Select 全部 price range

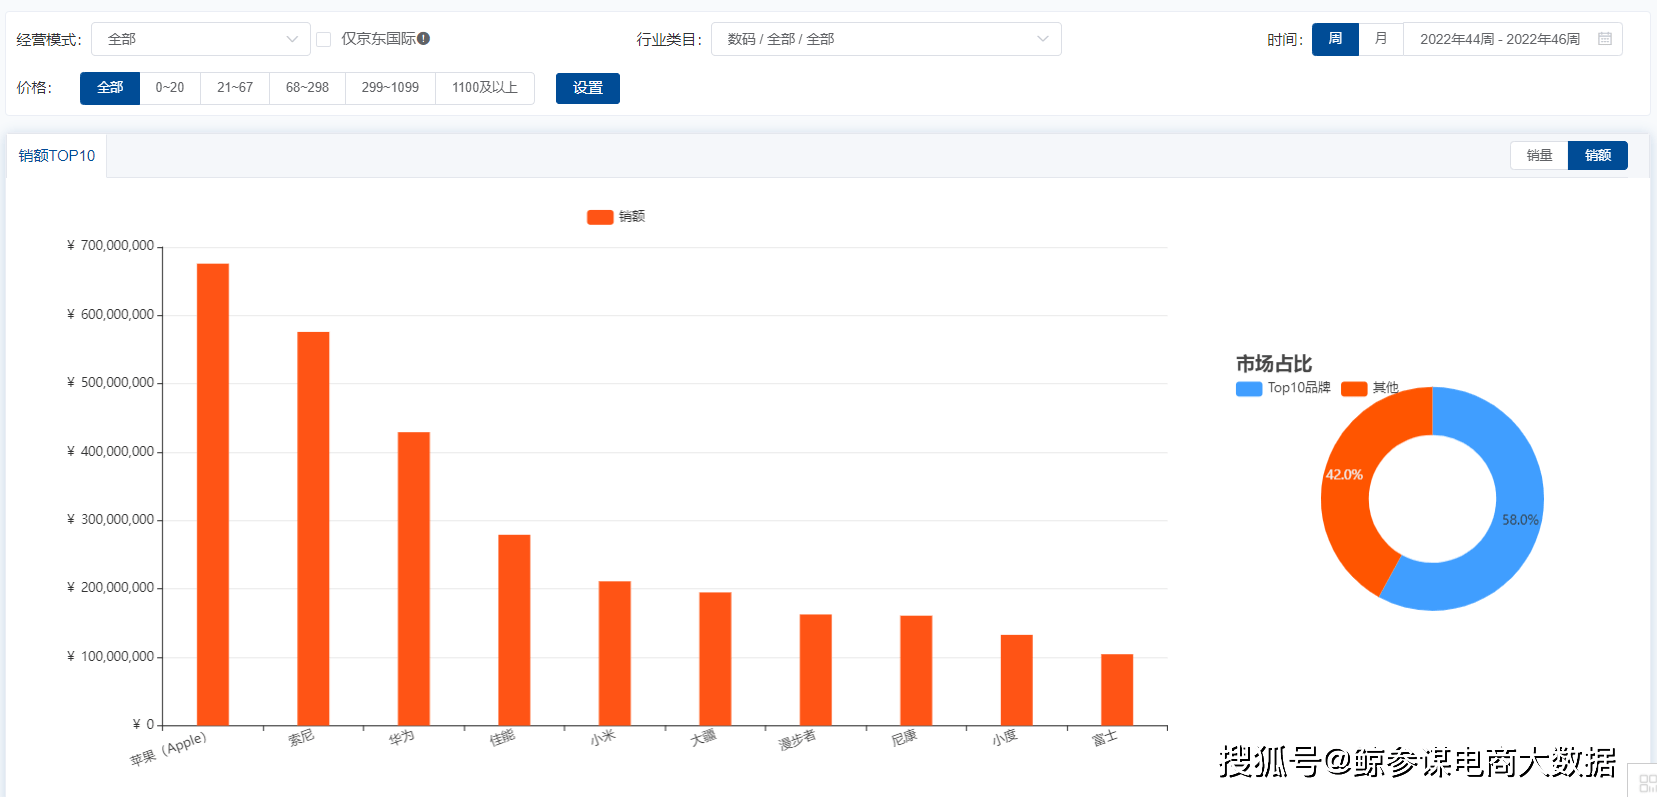[x=110, y=88]
